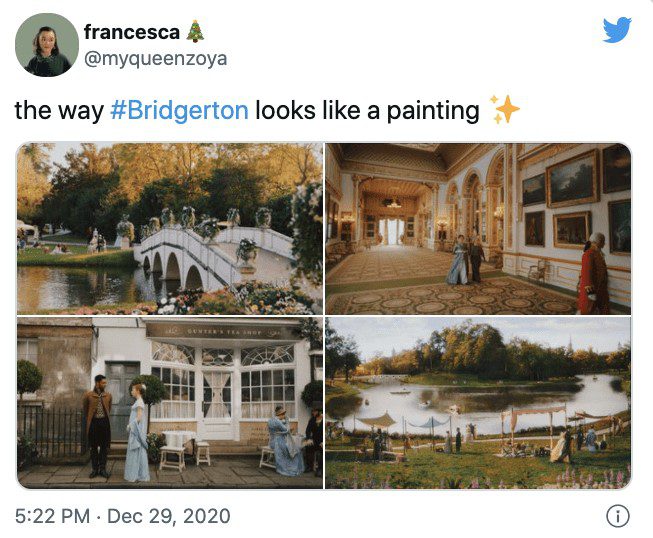Click the Twitter bird logo

click(x=617, y=30)
